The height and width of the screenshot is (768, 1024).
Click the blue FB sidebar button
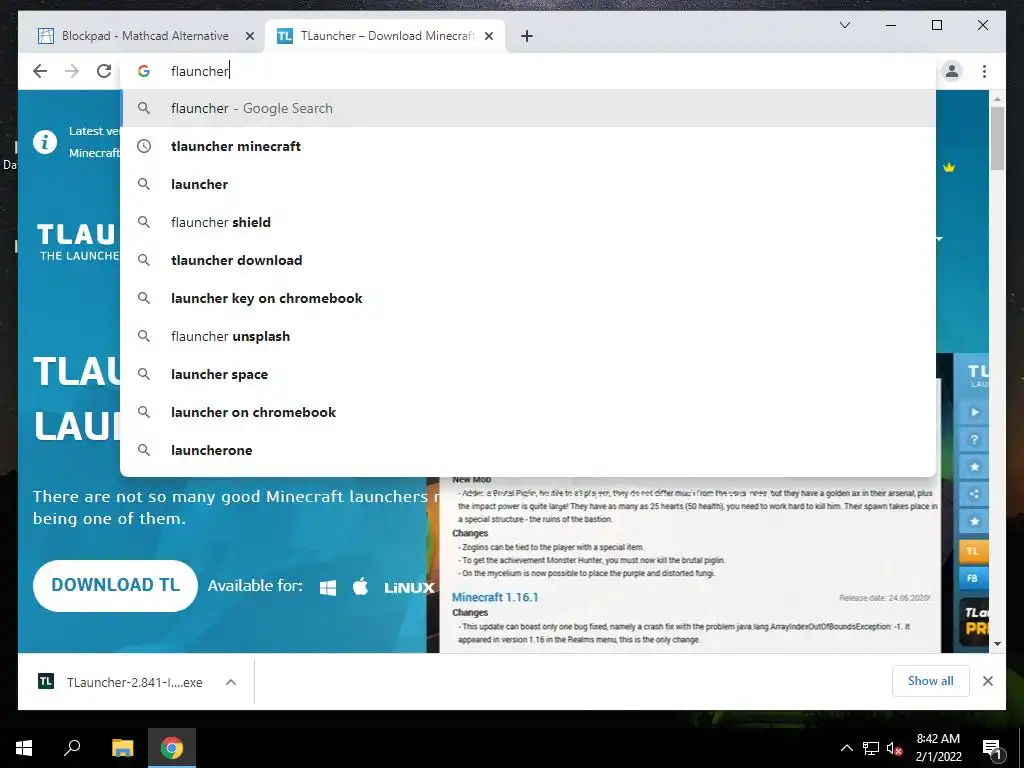tap(973, 579)
